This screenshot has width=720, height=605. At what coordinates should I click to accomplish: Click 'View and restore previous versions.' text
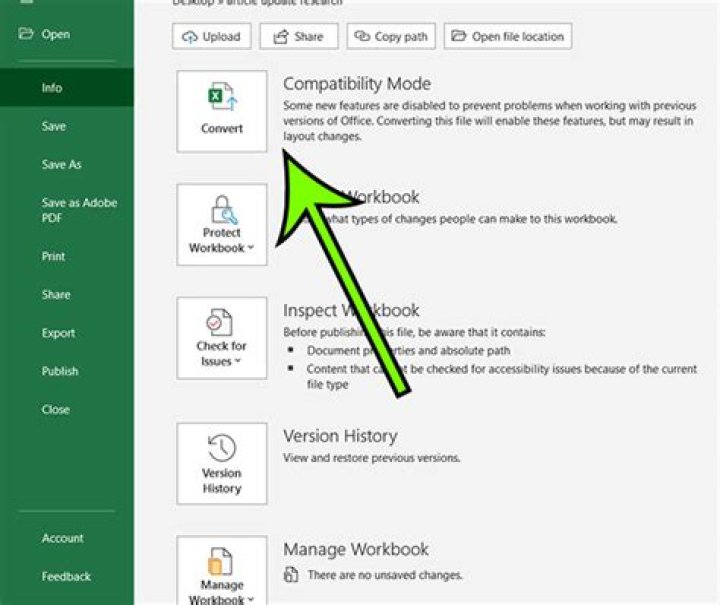pyautogui.click(x=371, y=458)
